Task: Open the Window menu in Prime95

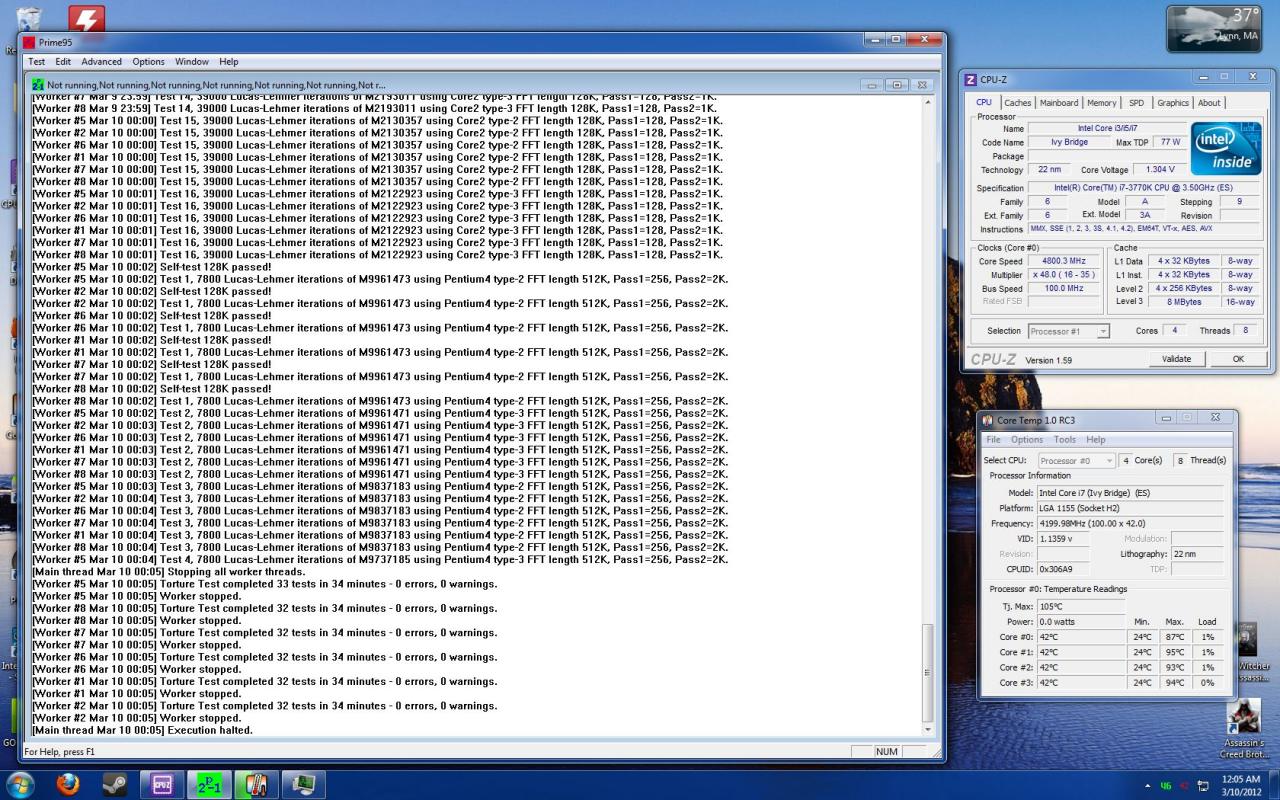Action: 192,62
